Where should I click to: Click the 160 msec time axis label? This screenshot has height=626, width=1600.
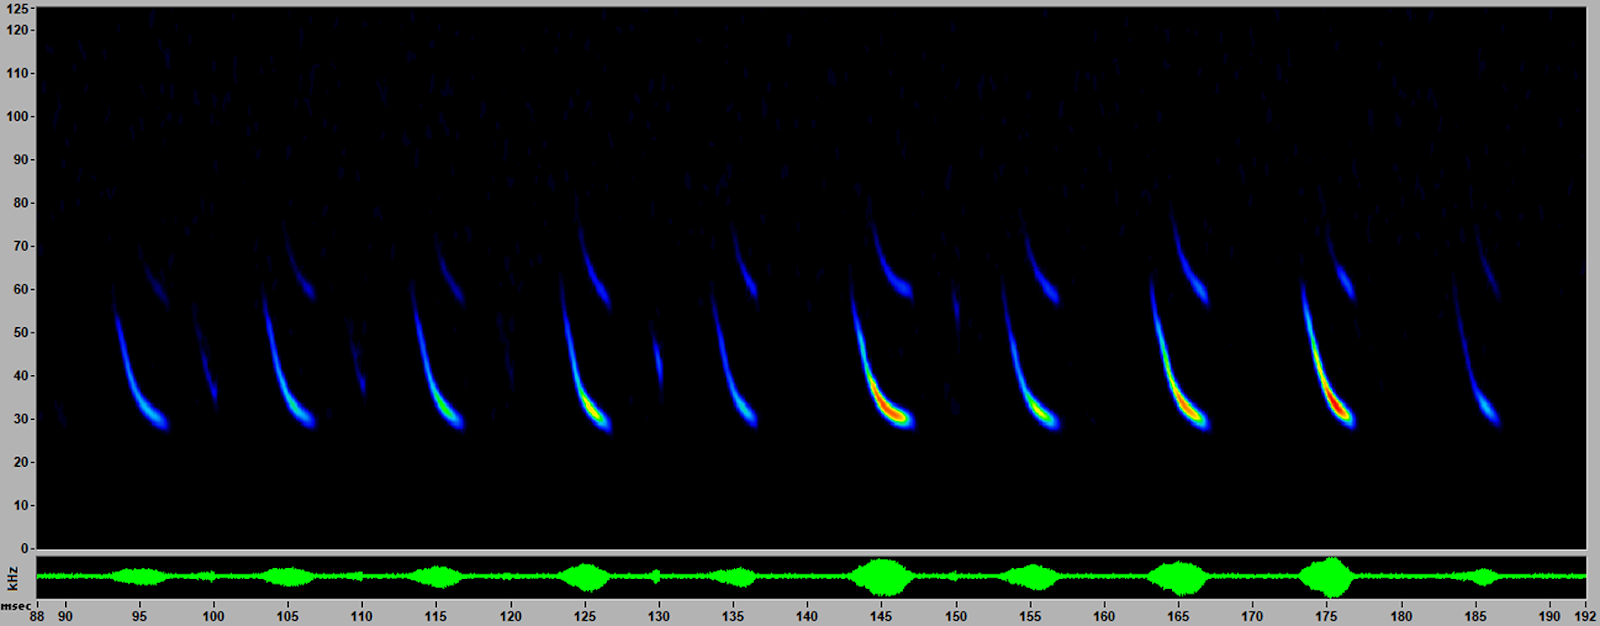click(1104, 616)
